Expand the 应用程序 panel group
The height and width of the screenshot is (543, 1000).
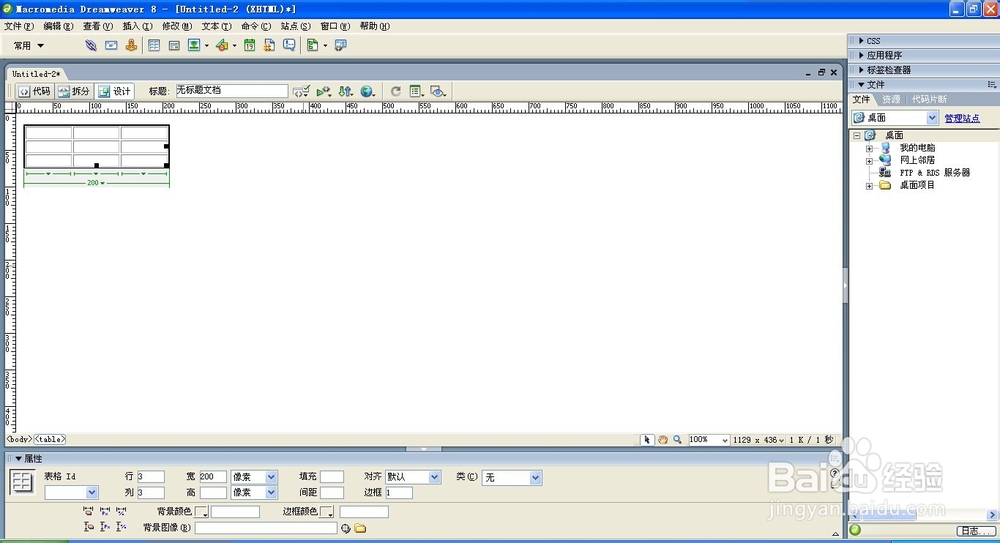[x=862, y=55]
